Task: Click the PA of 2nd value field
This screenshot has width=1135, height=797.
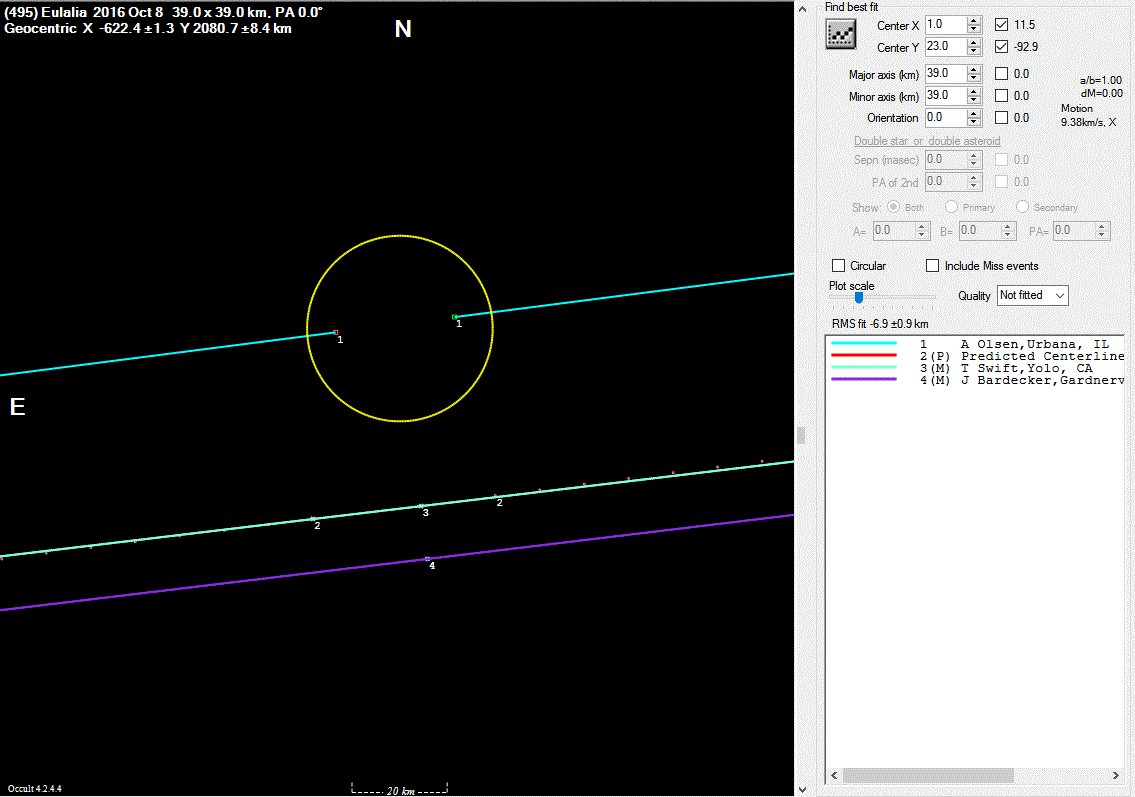Action: 945,182
